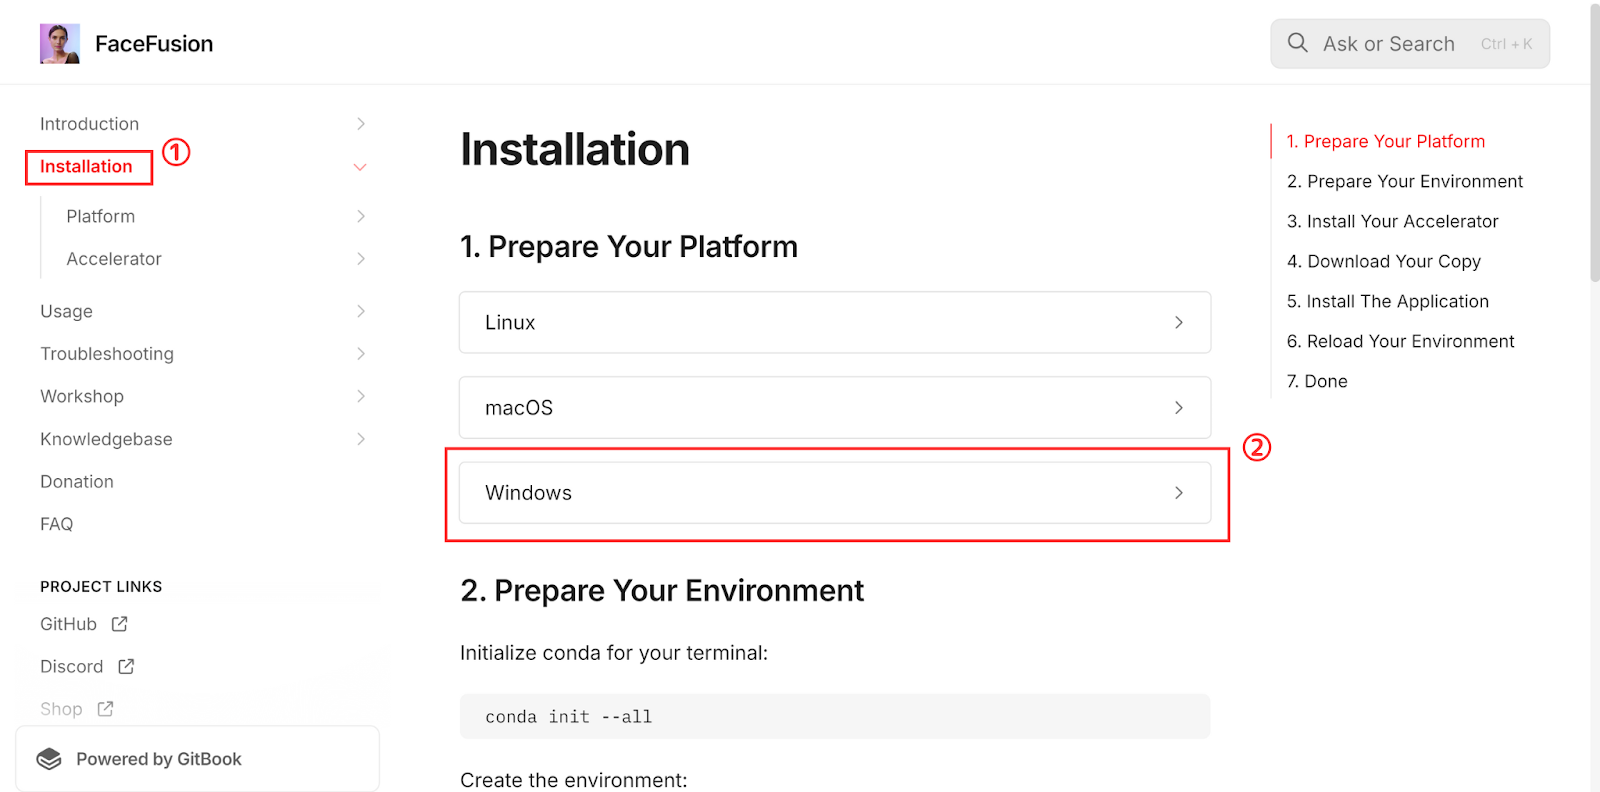Click the GitBook logo icon
Viewport: 1600px width, 792px height.
coord(49,759)
